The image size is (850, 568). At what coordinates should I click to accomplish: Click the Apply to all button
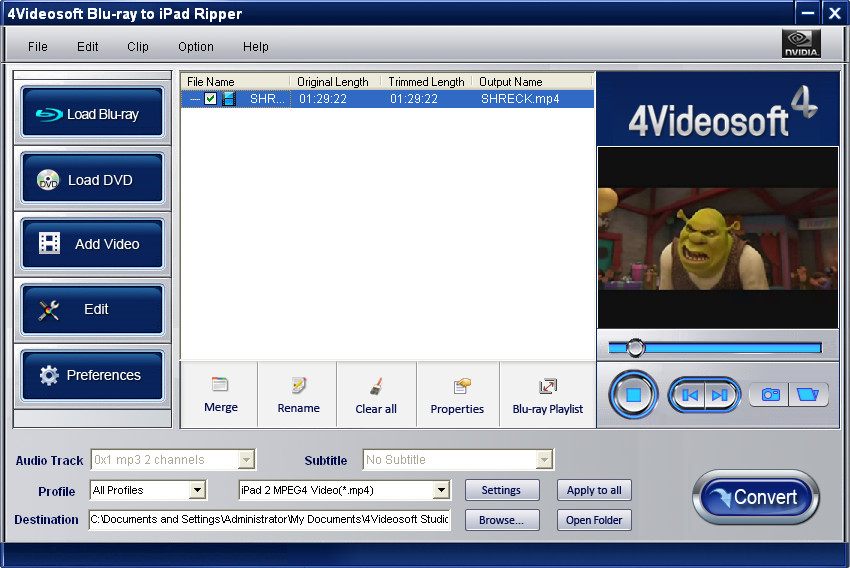[x=594, y=490]
